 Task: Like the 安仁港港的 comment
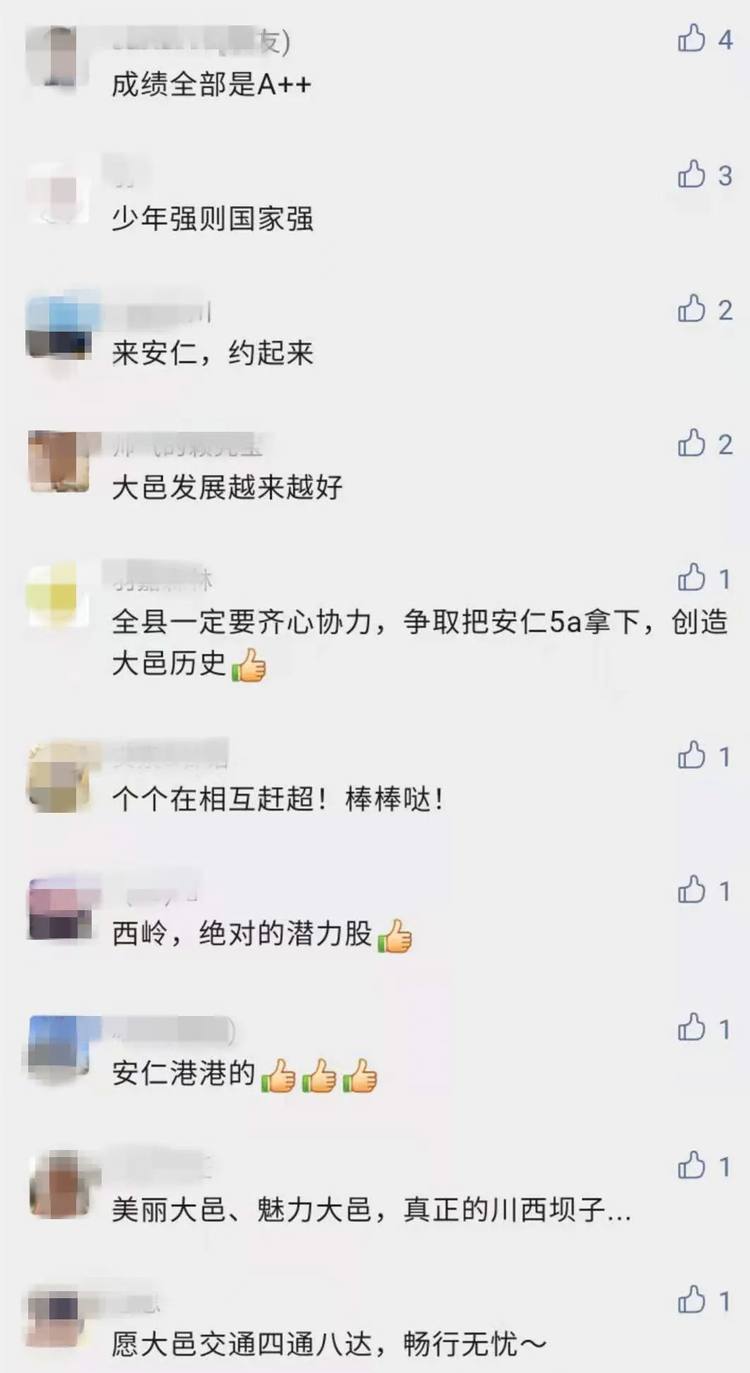692,1027
